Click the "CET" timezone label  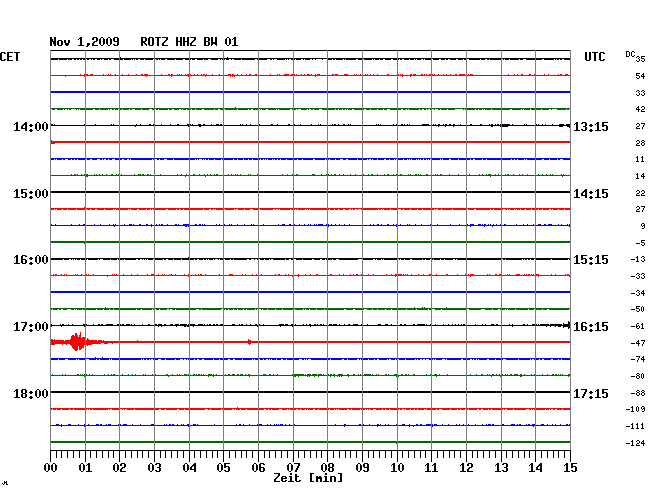(x=10, y=57)
